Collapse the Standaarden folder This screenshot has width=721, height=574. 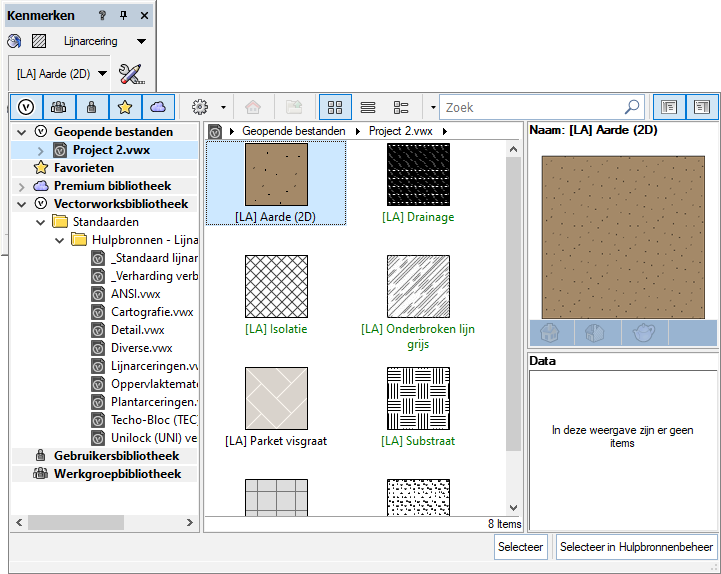40,222
